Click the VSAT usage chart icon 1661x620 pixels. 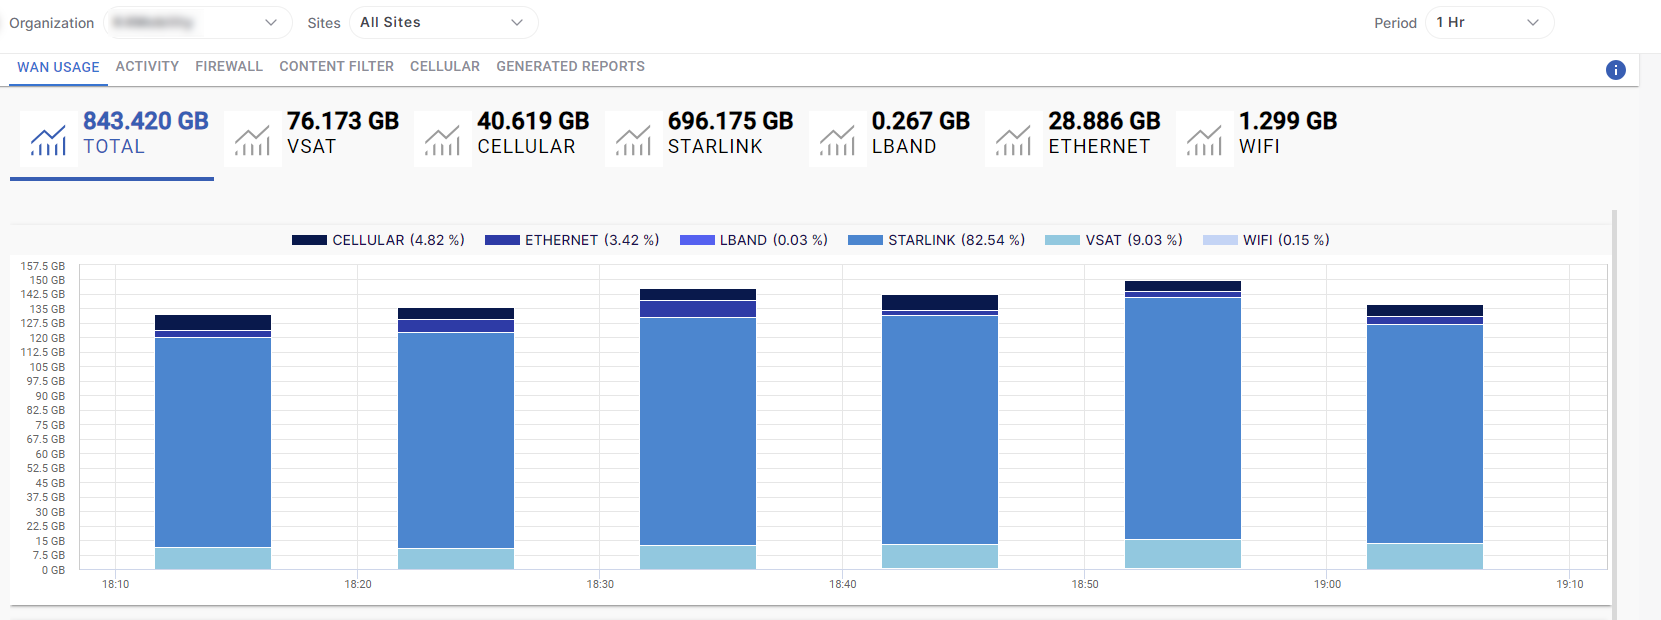(x=252, y=140)
